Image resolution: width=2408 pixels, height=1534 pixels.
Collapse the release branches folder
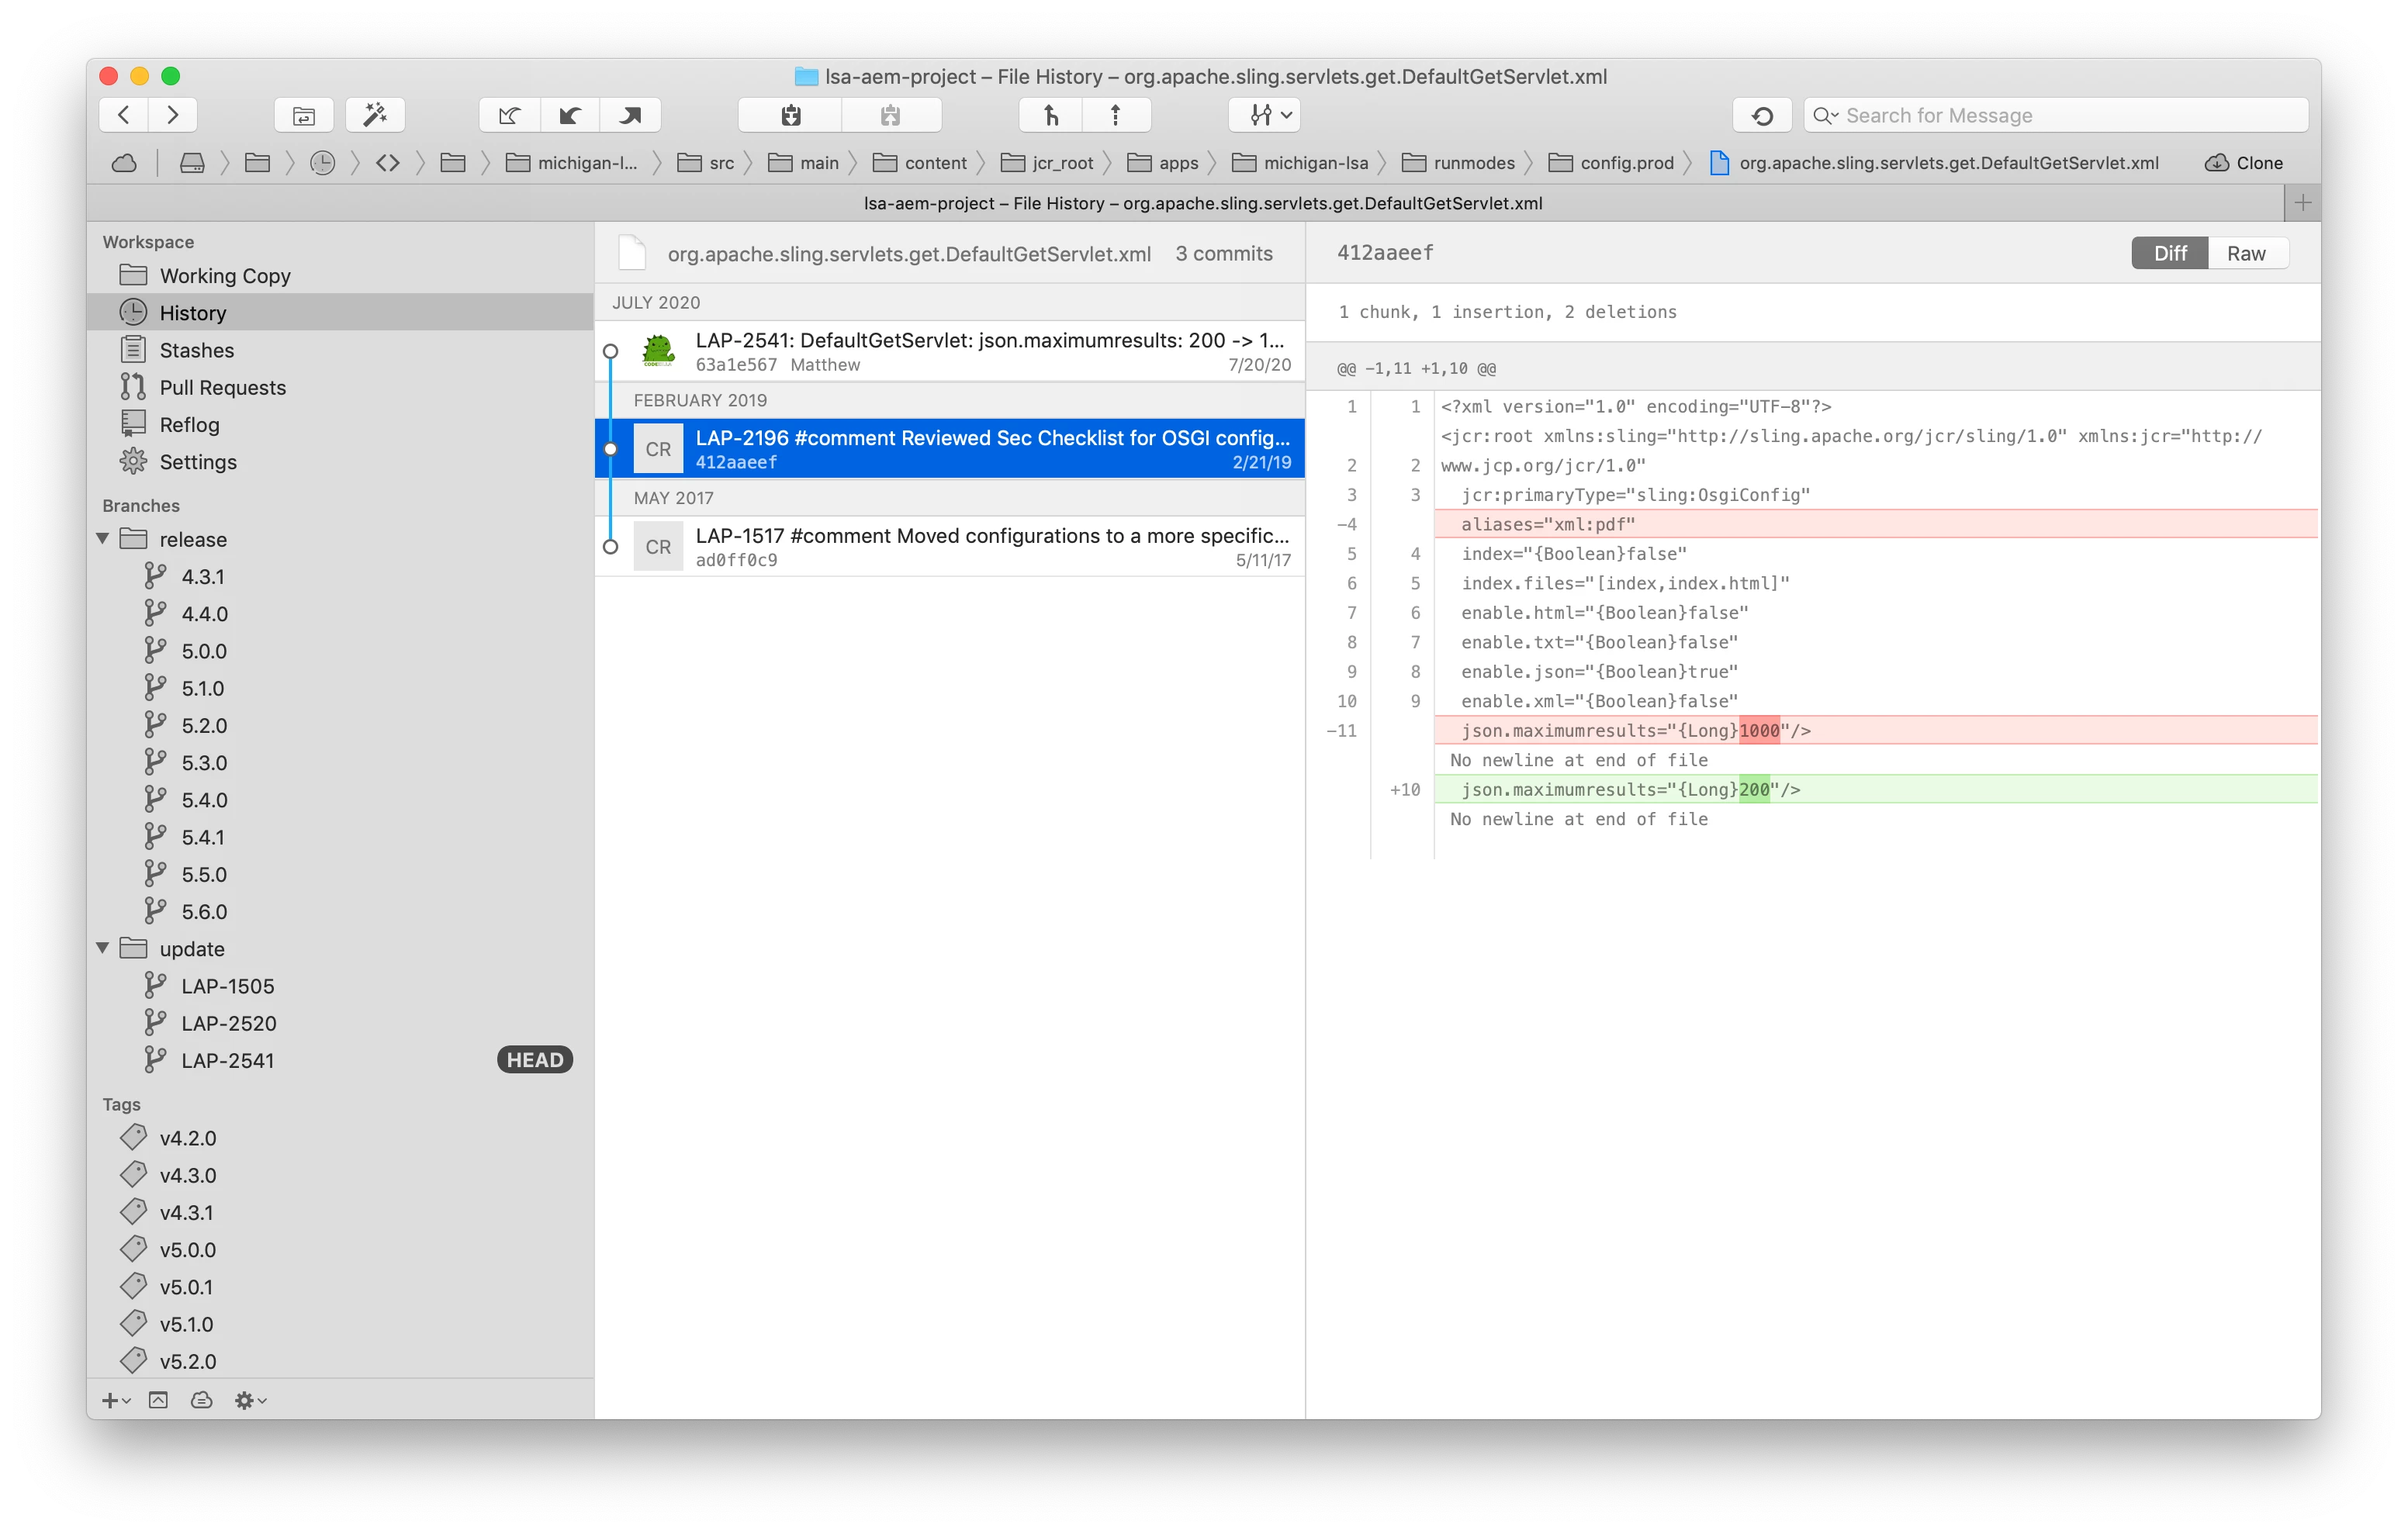click(x=103, y=539)
